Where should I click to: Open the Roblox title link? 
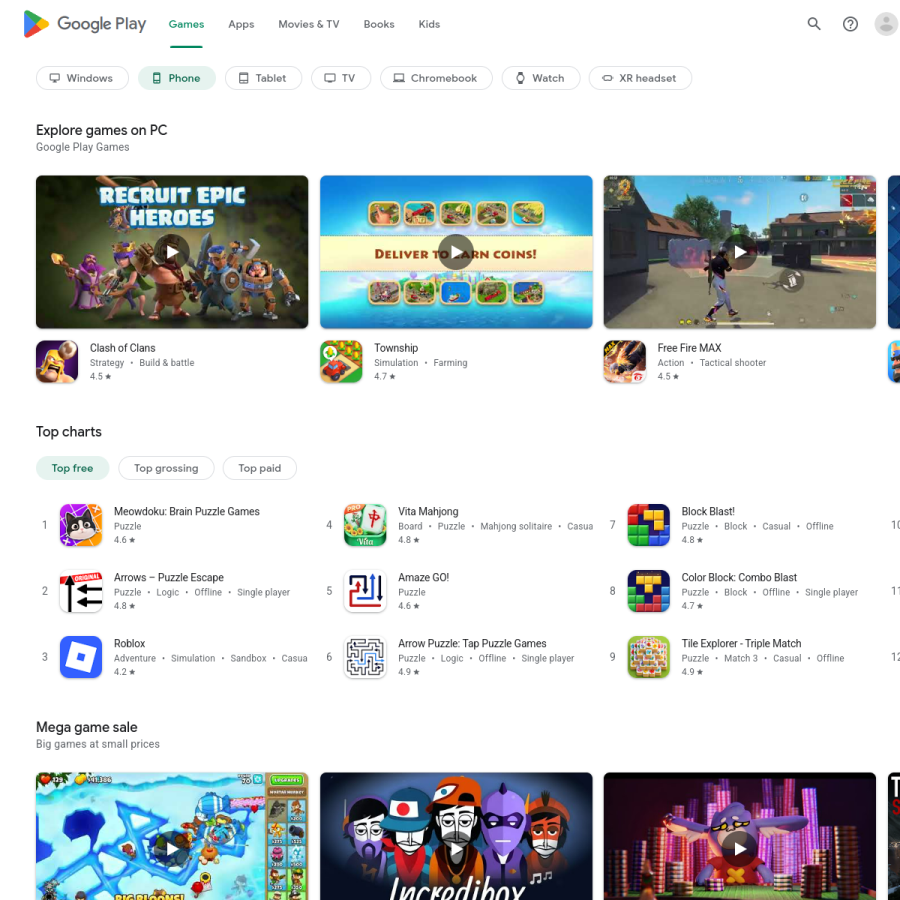129,643
